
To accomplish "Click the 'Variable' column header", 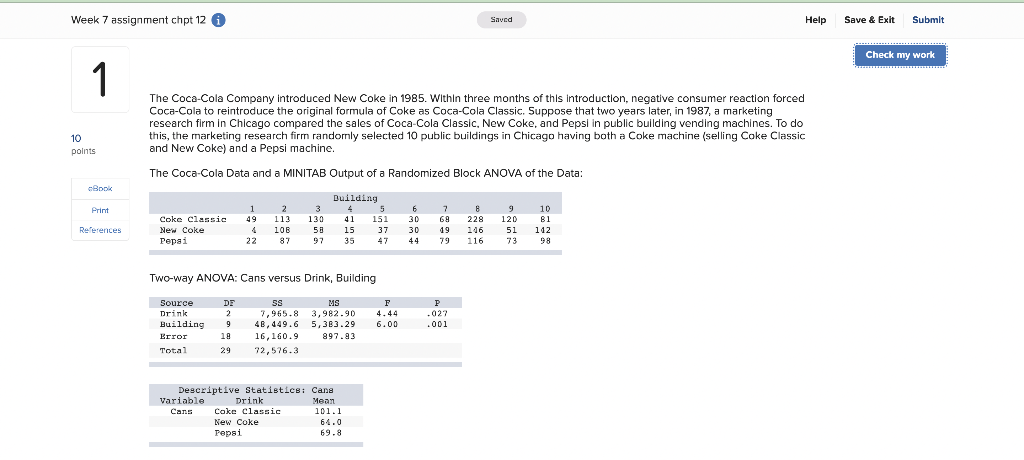I will [x=182, y=401].
